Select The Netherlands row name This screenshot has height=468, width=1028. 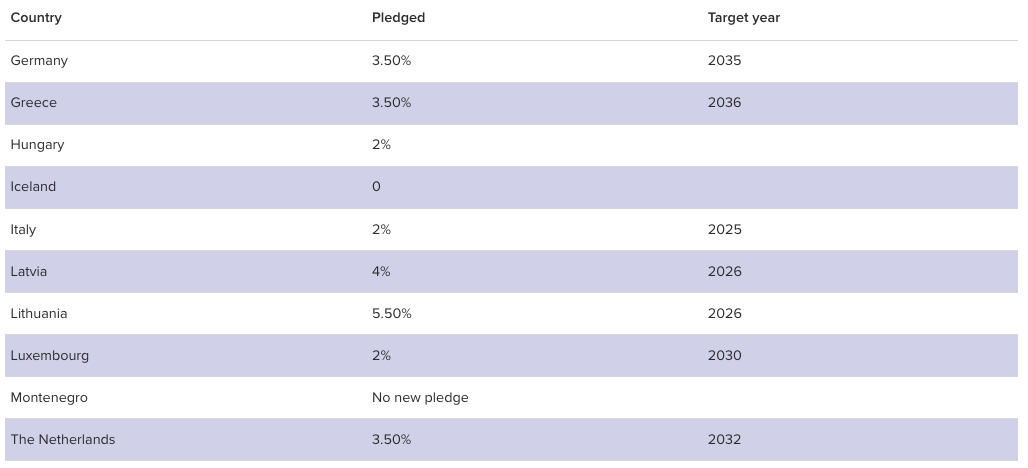pyautogui.click(x=63, y=440)
